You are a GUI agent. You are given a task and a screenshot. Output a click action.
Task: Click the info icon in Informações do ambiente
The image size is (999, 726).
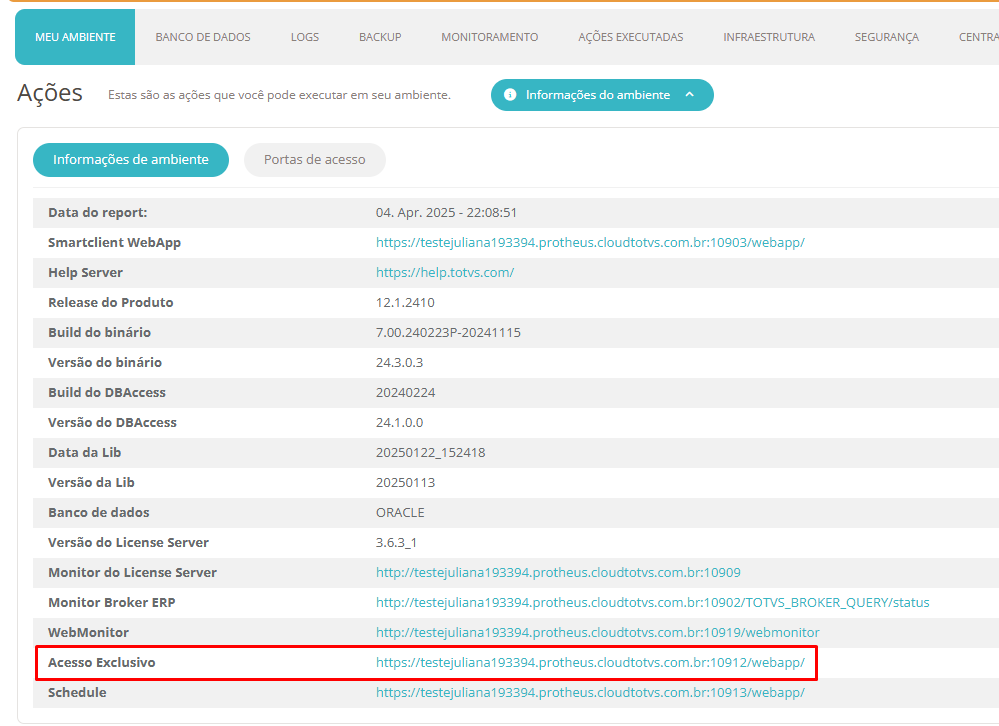click(510, 95)
